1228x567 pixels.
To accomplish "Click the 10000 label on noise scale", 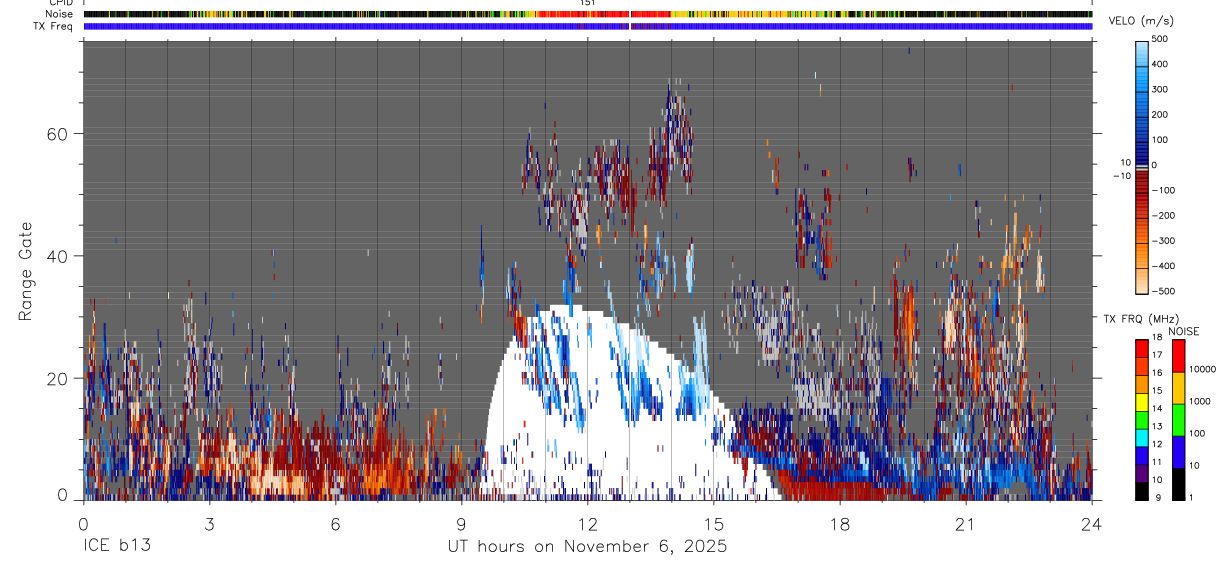I will pos(1202,369).
